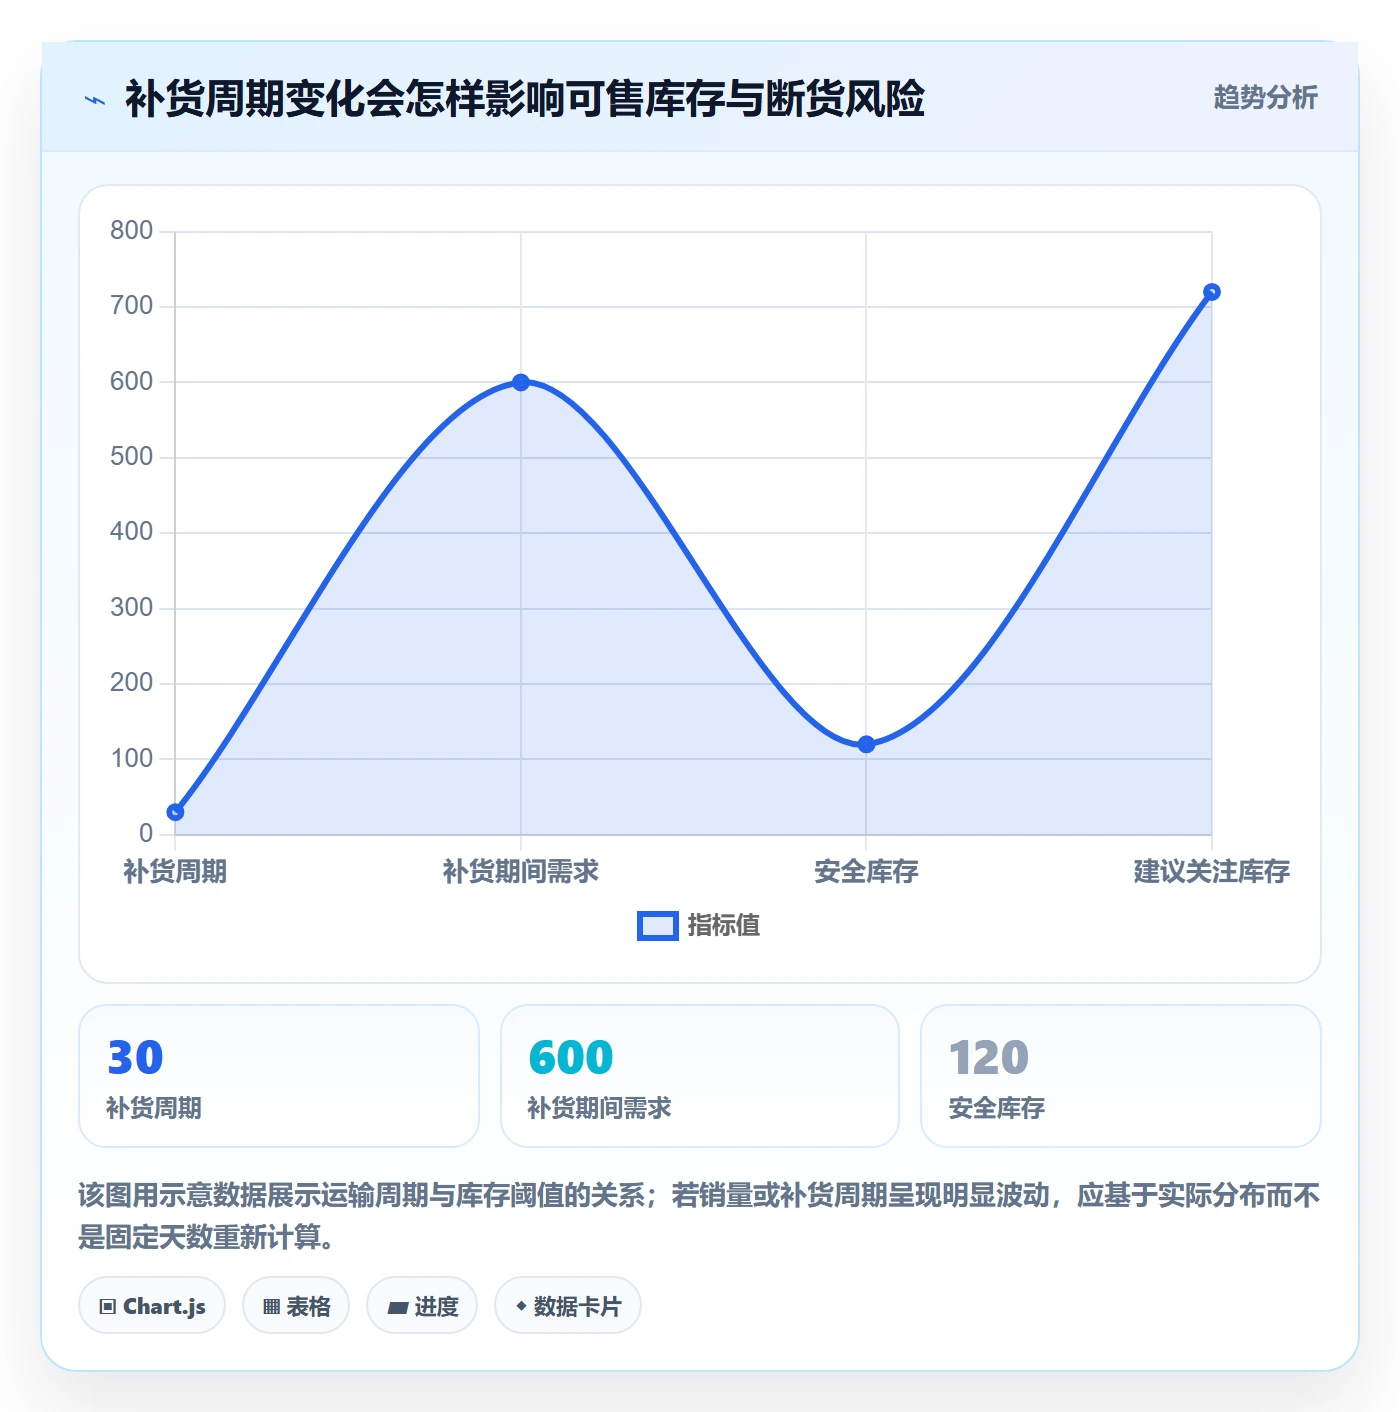Open the 600 补货期间需求 data card
The image size is (1400, 1412).
(x=700, y=1076)
